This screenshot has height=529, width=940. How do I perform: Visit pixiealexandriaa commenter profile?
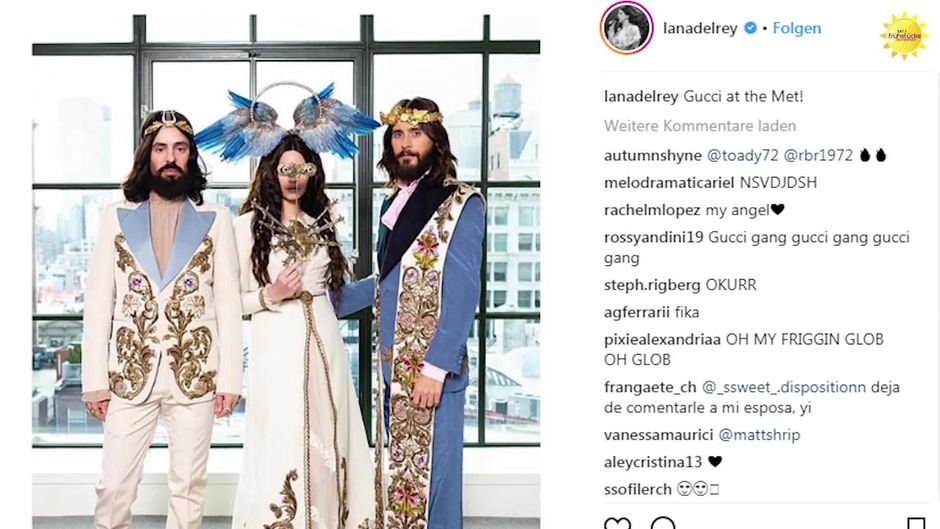(x=662, y=339)
